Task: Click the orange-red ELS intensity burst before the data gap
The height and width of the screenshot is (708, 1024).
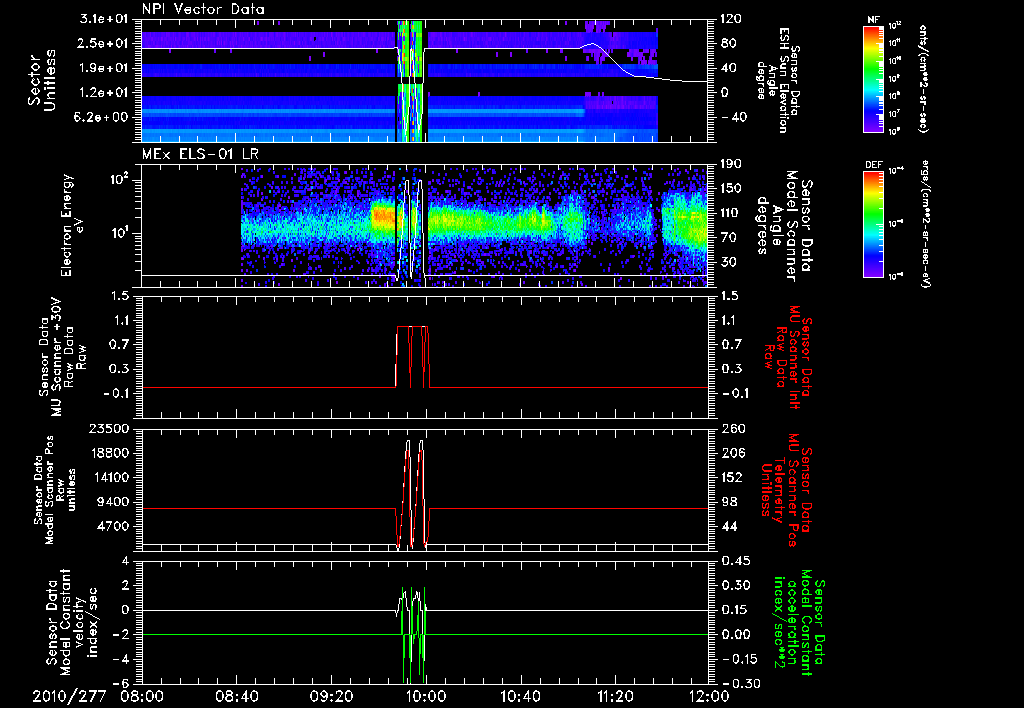Action: tap(383, 217)
